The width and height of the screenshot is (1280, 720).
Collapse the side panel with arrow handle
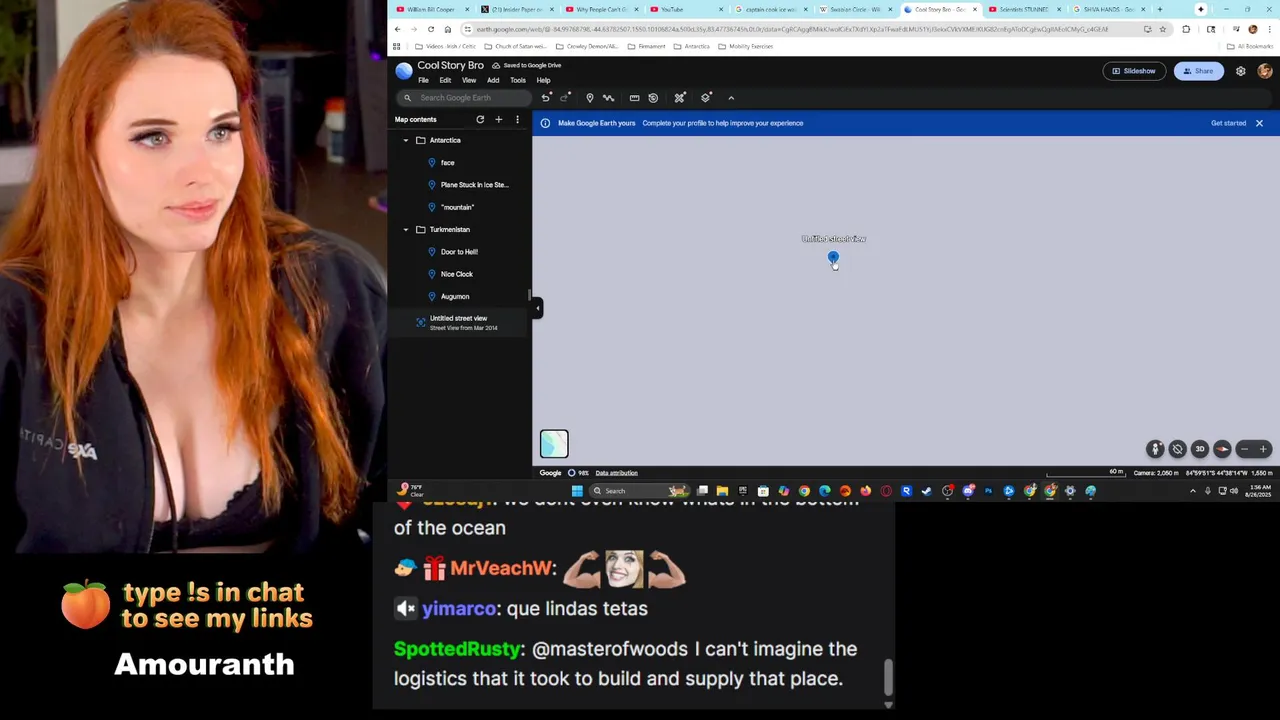[537, 308]
